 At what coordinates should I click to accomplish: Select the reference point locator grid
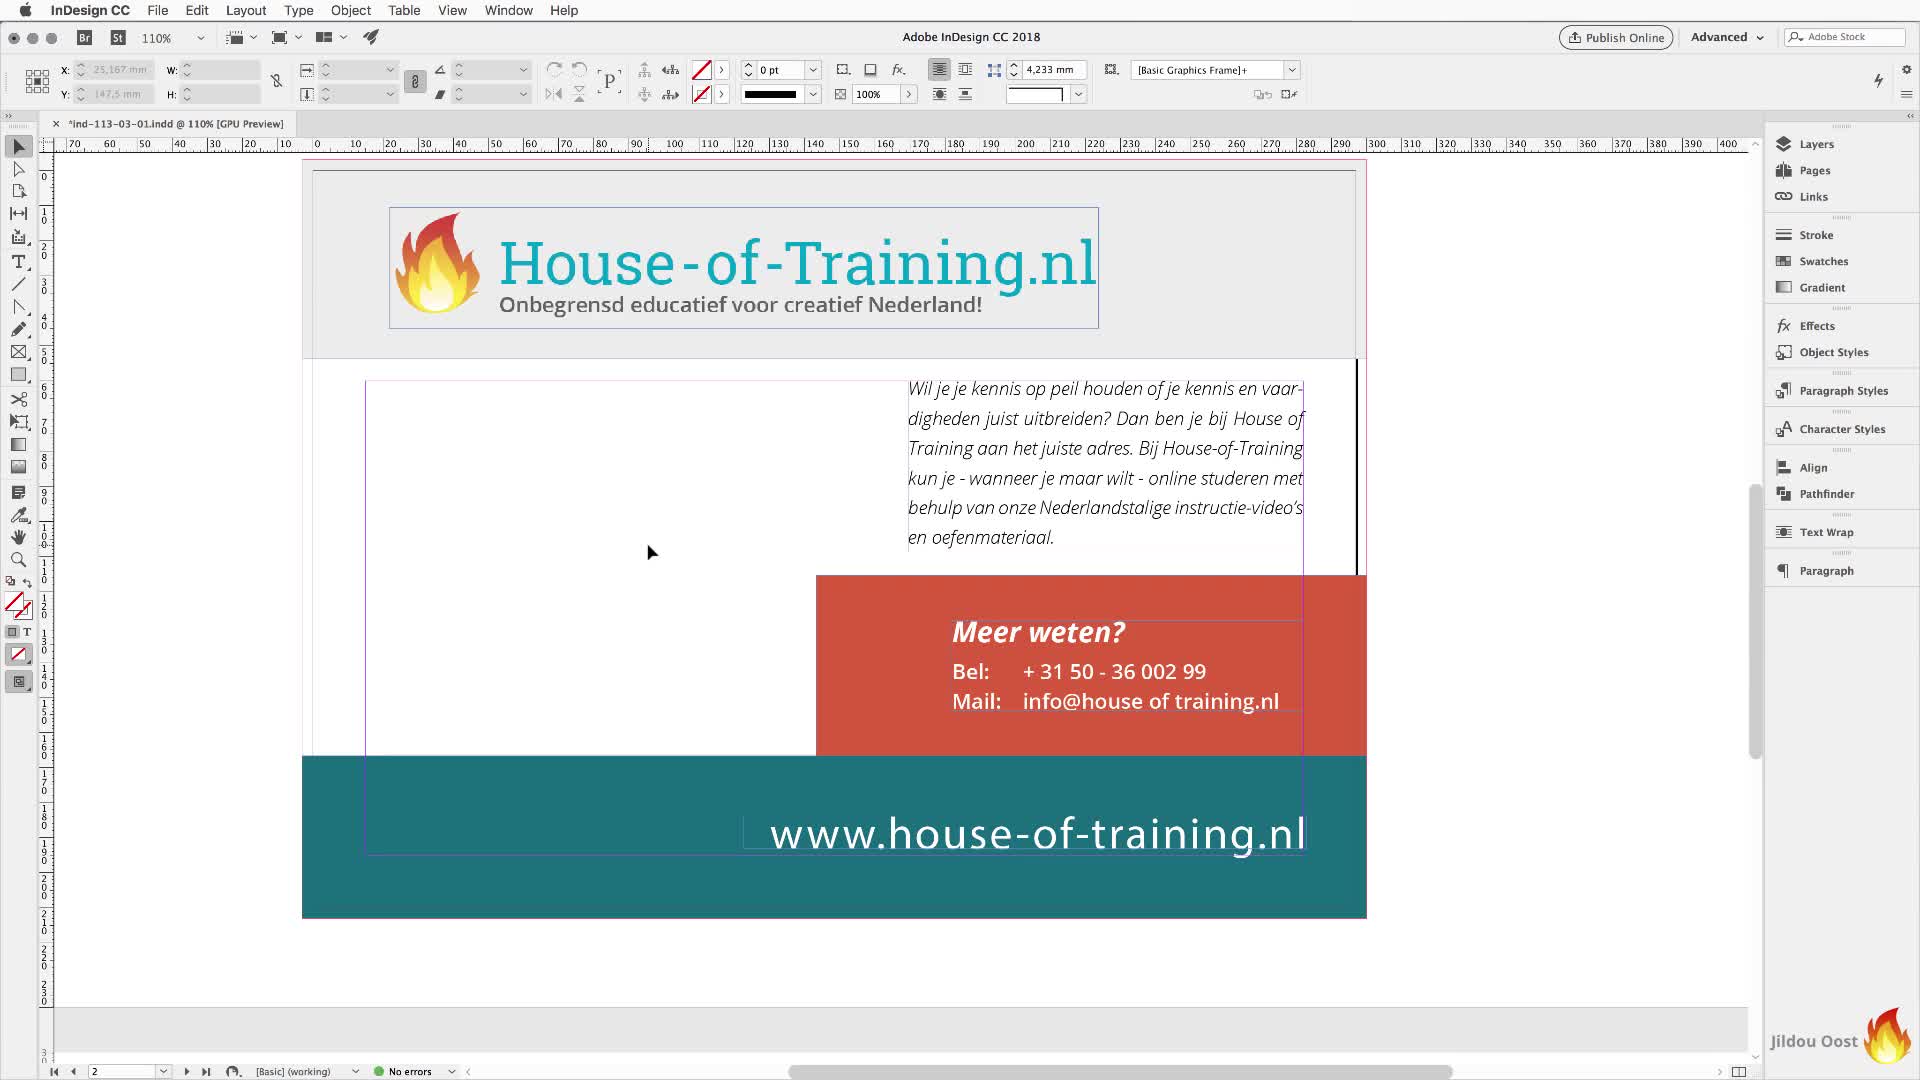(x=37, y=82)
